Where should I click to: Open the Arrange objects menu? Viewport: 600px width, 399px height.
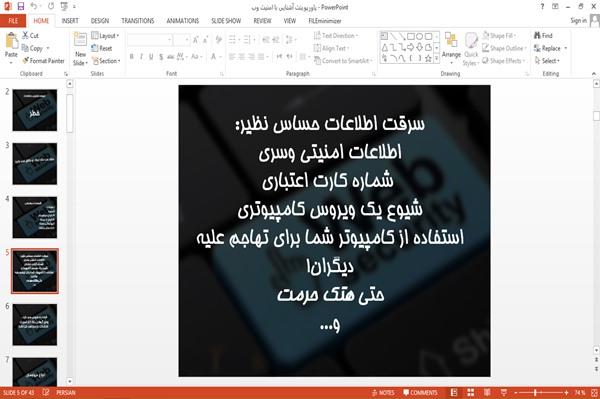pyautogui.click(x=451, y=48)
